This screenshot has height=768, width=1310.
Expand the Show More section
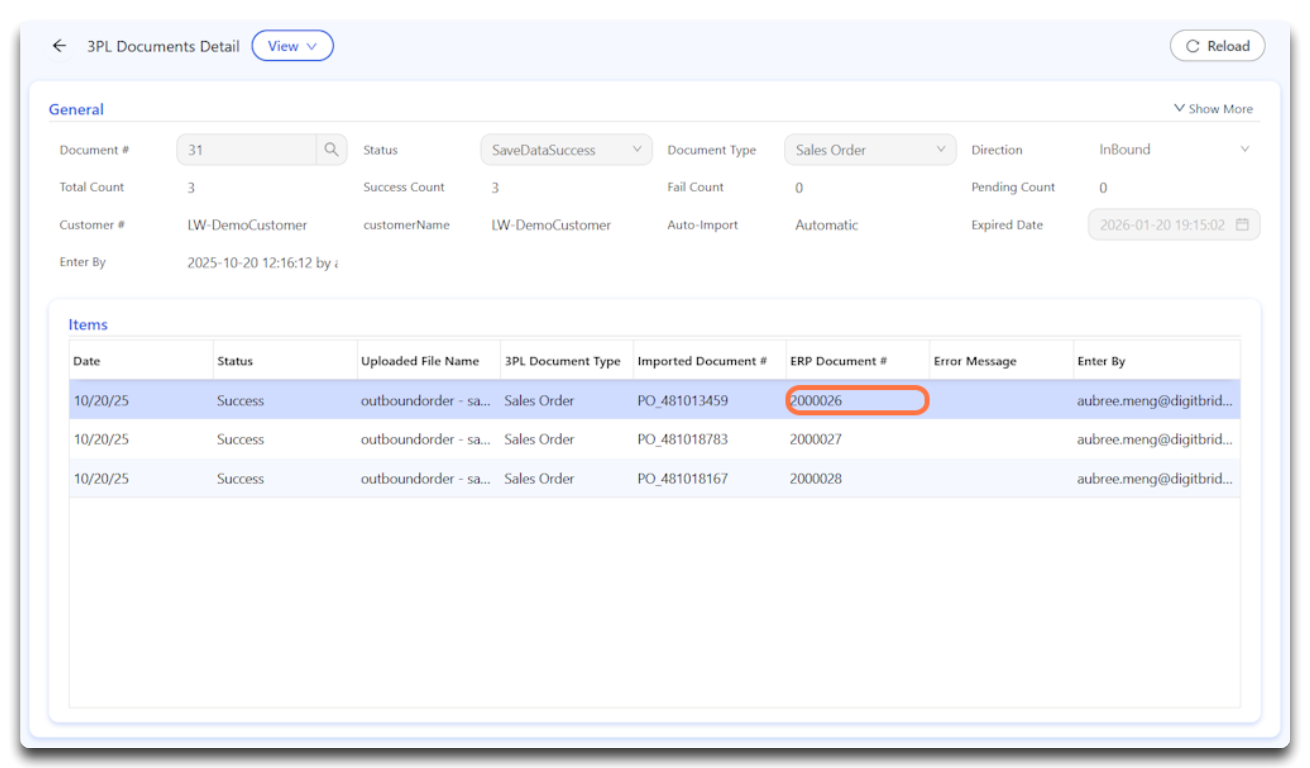[1212, 109]
